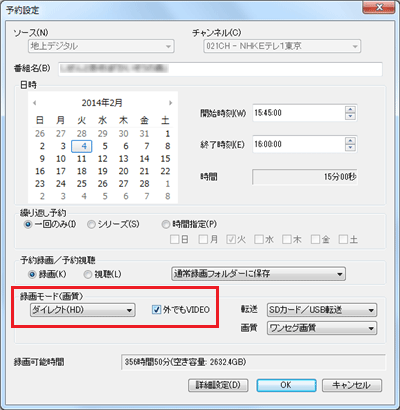Toggle the 外でもVIDEO checkbox

coord(156,310)
